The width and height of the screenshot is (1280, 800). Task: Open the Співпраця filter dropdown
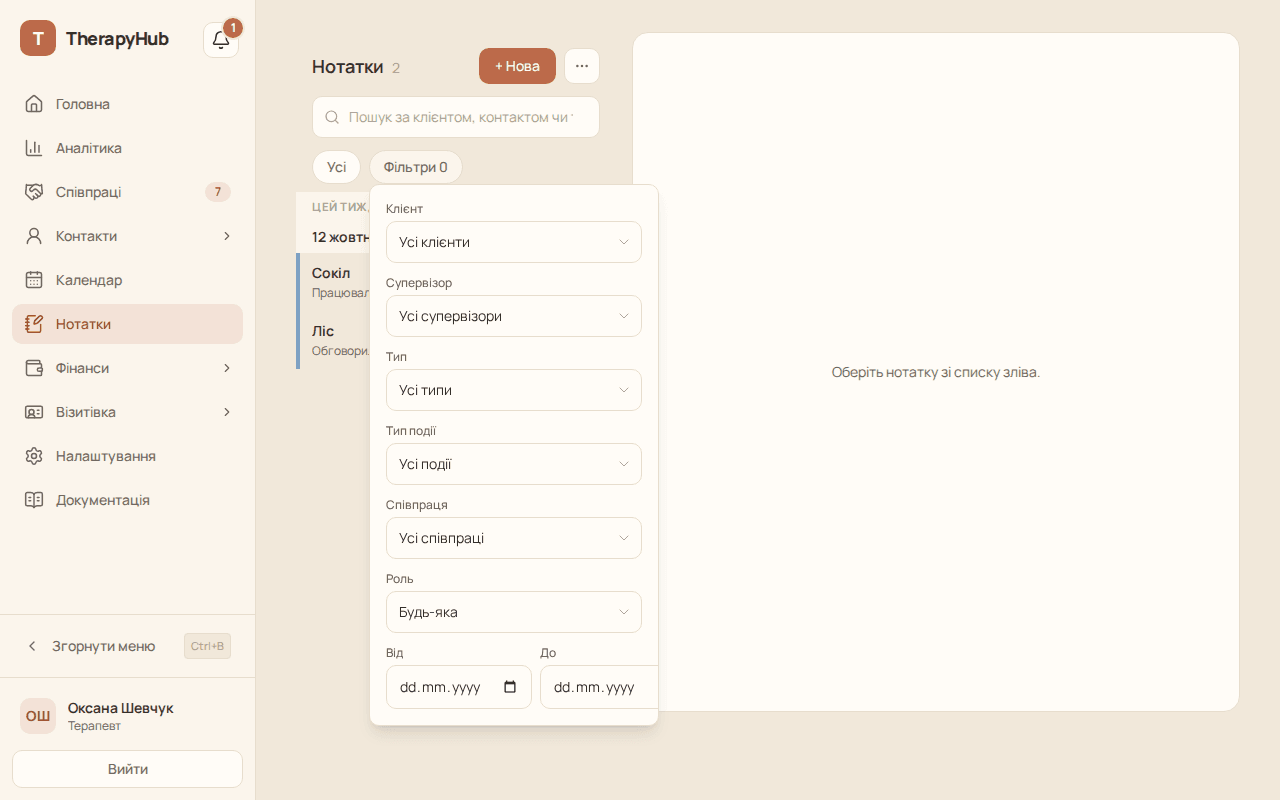[x=514, y=538]
